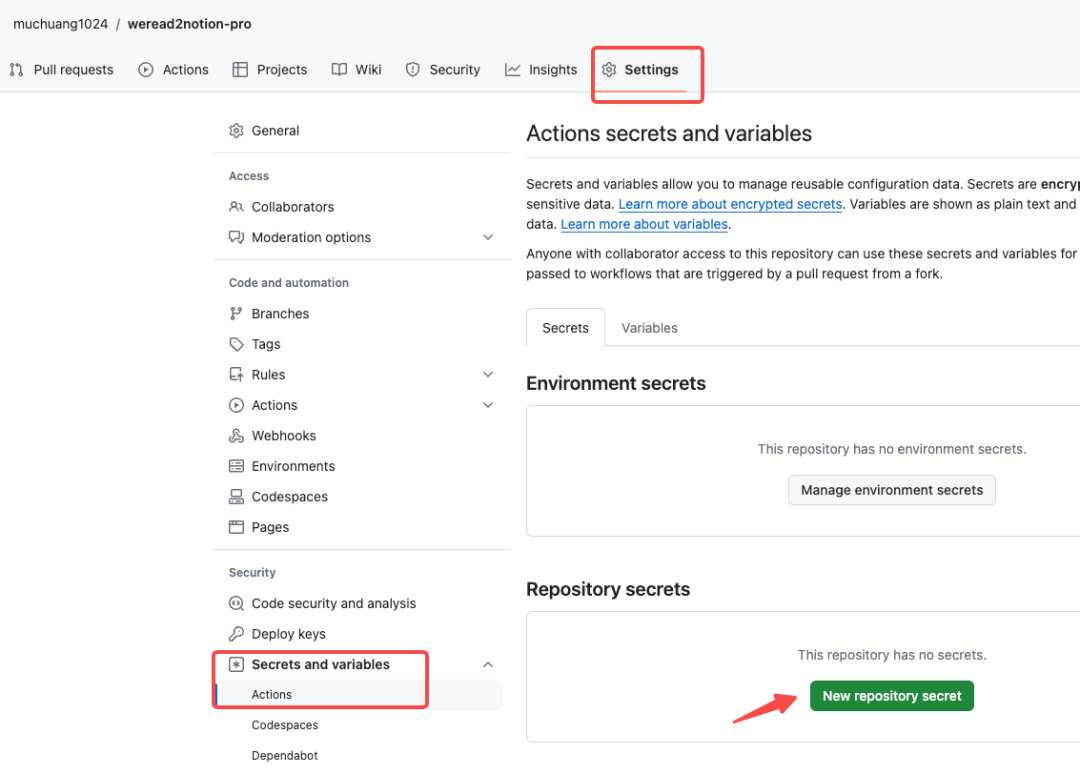Open the Pull requests tab
Image resolution: width=1080 pixels, height=774 pixels.
pyautogui.click(x=61, y=70)
